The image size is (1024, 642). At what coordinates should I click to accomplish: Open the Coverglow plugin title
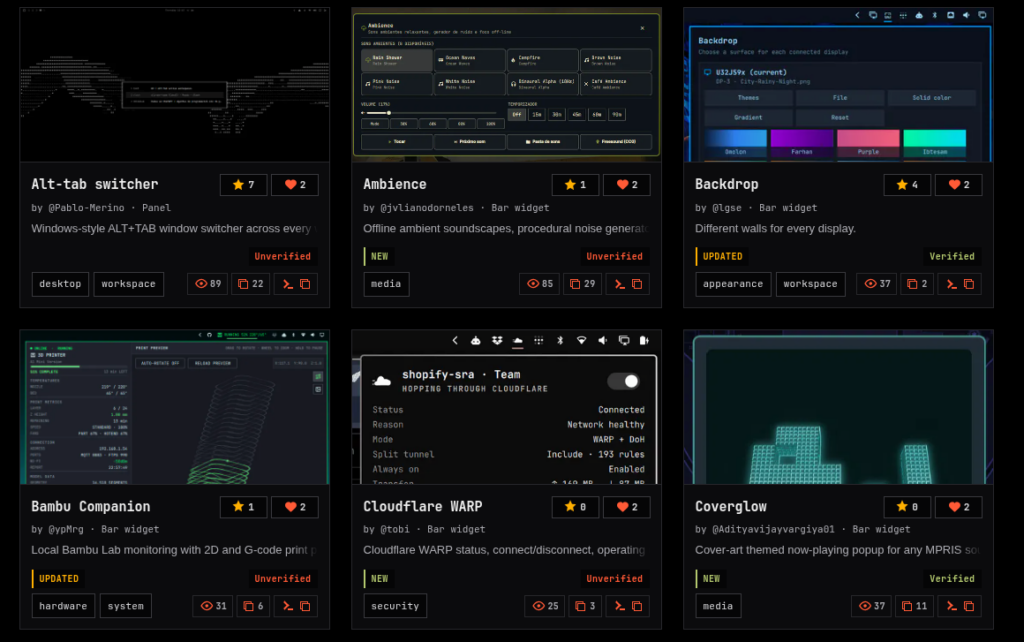[731, 506]
